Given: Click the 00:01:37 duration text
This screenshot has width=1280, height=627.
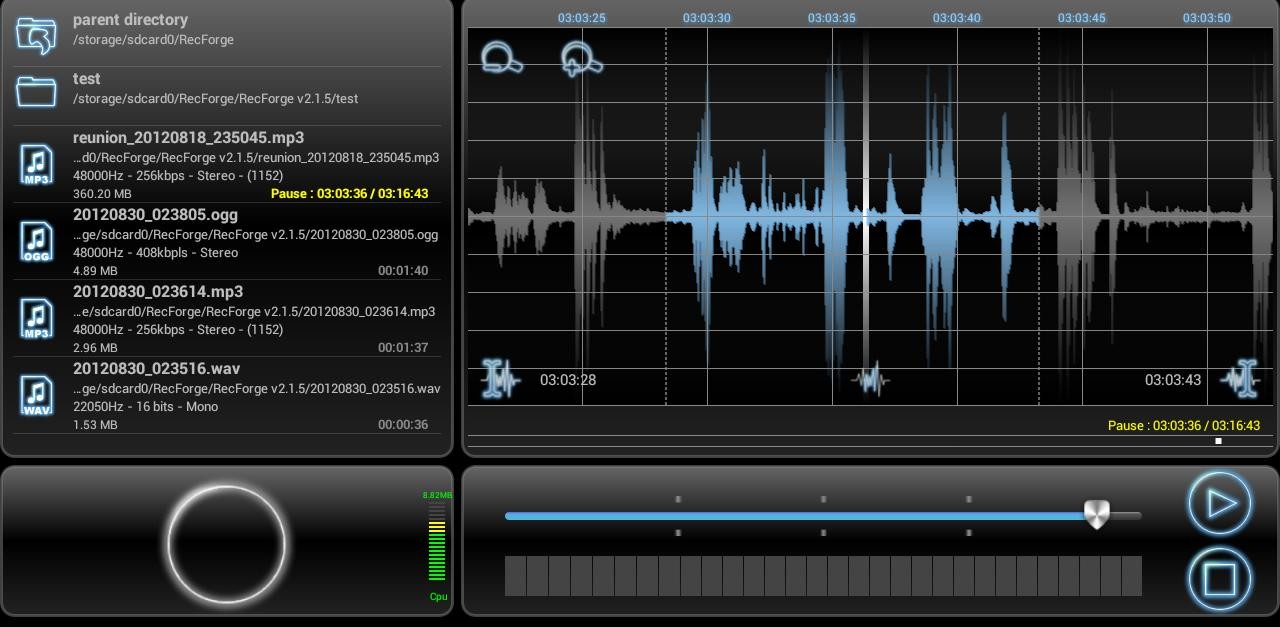Looking at the screenshot, I should [403, 348].
